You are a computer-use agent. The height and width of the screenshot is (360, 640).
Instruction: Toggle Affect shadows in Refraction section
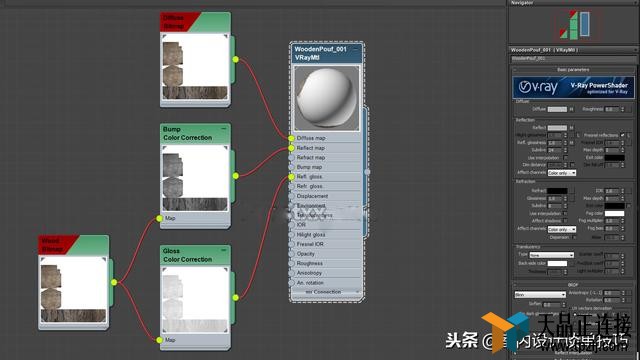(x=565, y=221)
